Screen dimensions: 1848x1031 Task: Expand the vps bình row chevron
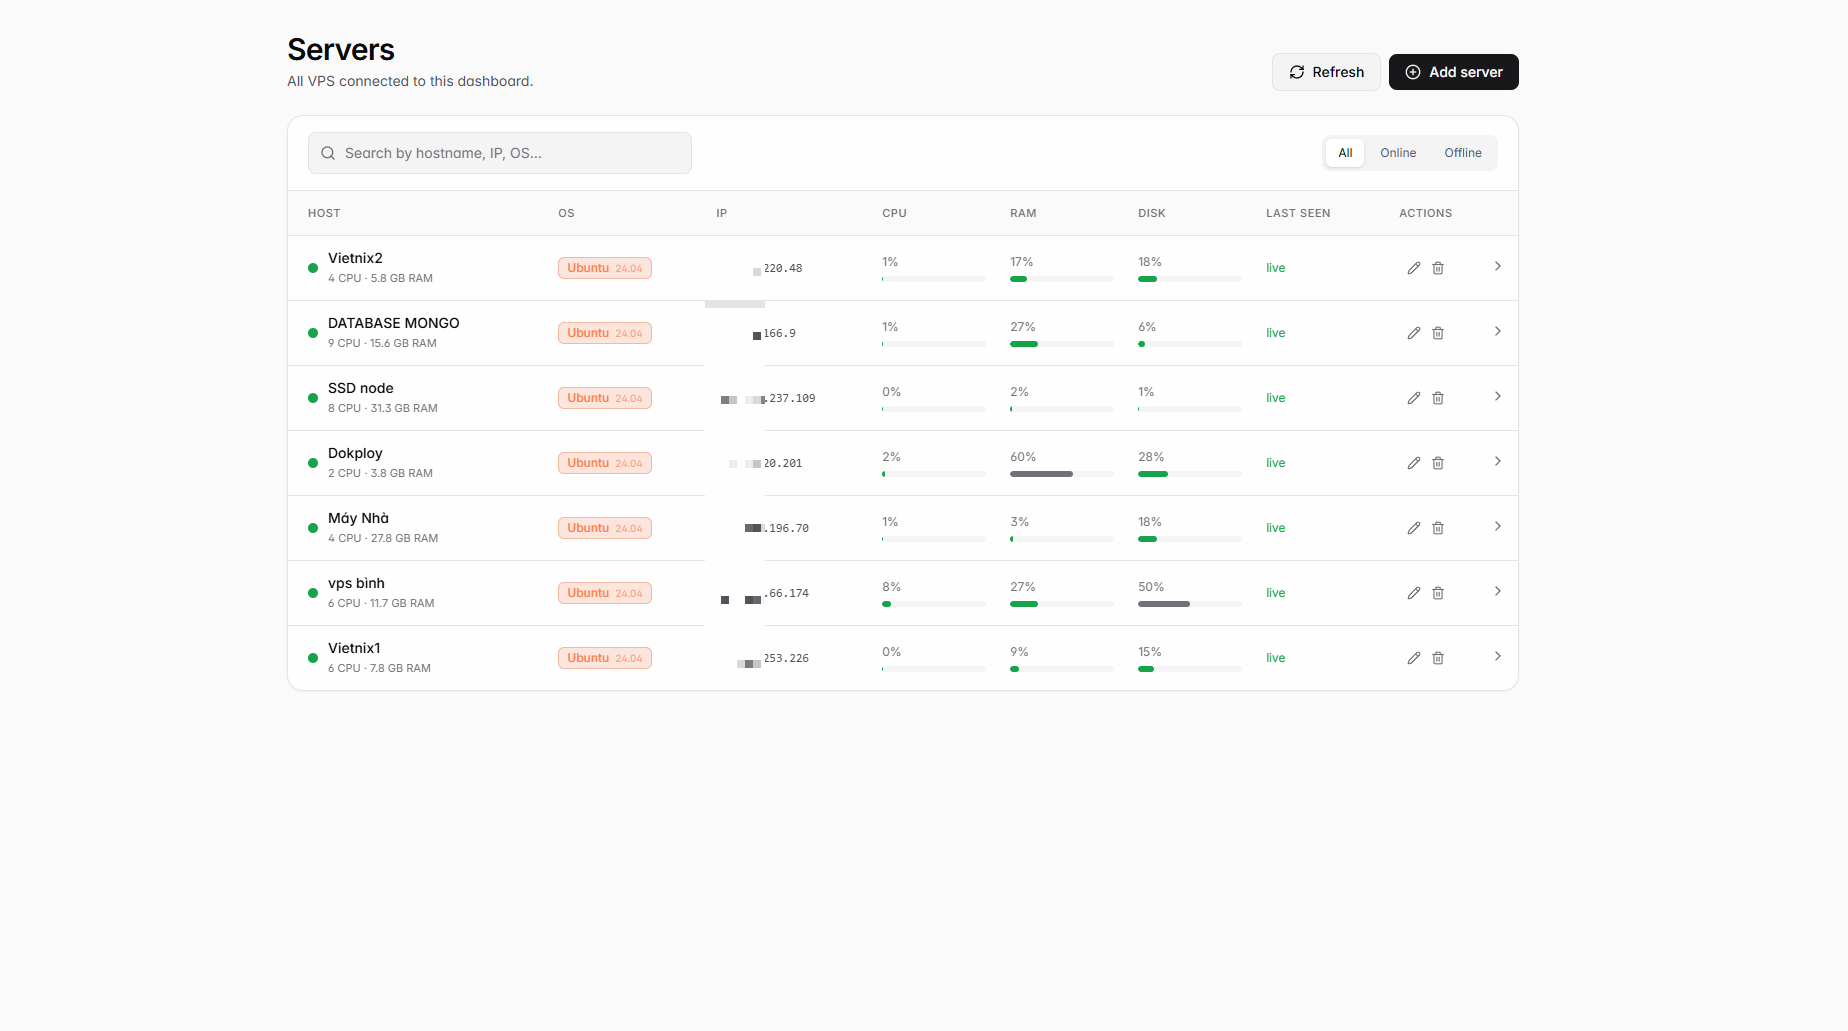pos(1497,591)
